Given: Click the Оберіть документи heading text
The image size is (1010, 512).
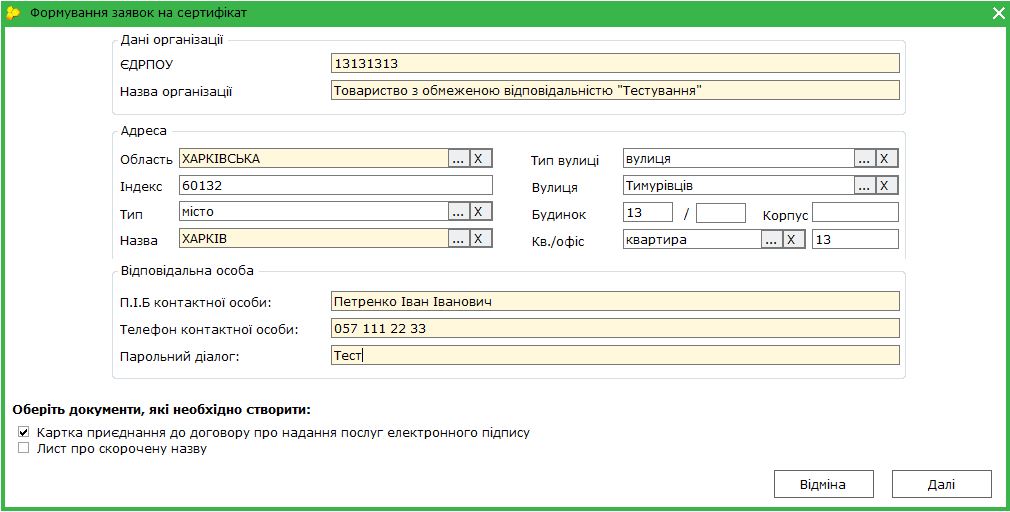Looking at the screenshot, I should (x=161, y=410).
